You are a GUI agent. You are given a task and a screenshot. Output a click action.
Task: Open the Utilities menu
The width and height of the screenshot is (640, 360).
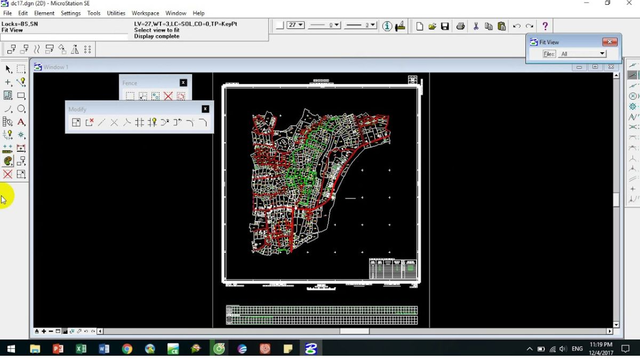116,13
